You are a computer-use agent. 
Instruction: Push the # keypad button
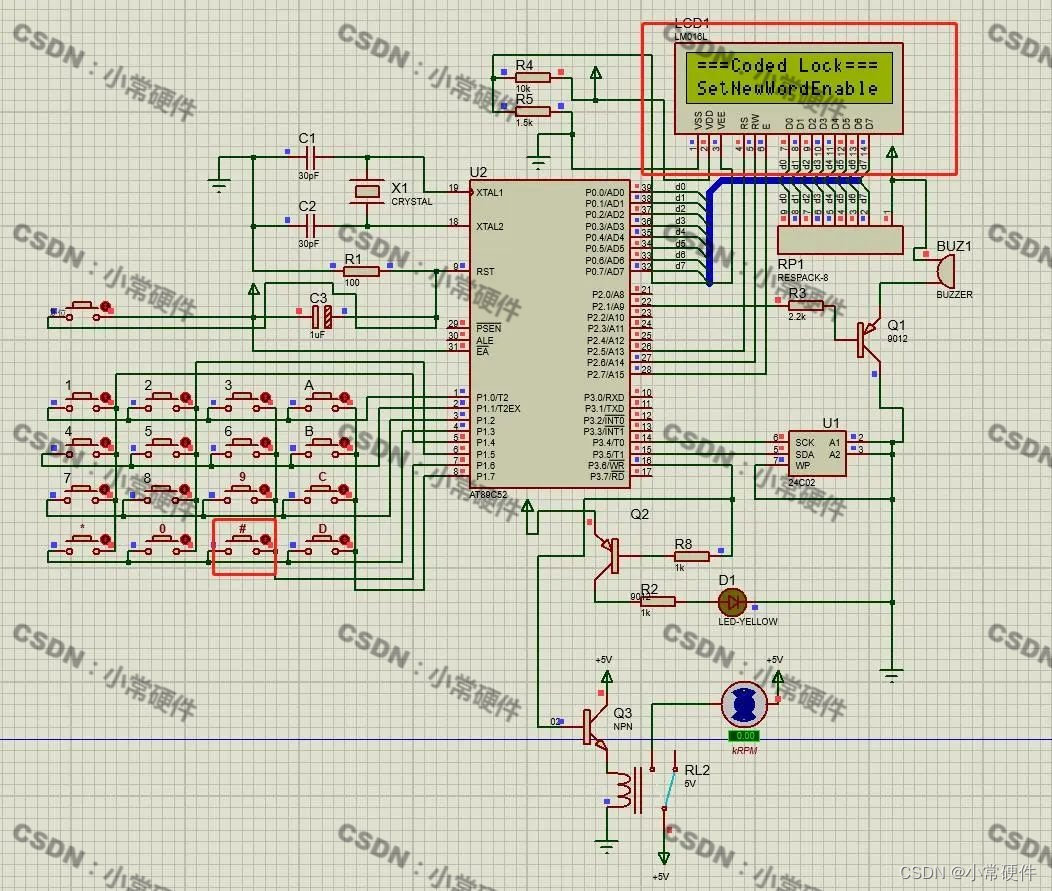pyautogui.click(x=243, y=543)
